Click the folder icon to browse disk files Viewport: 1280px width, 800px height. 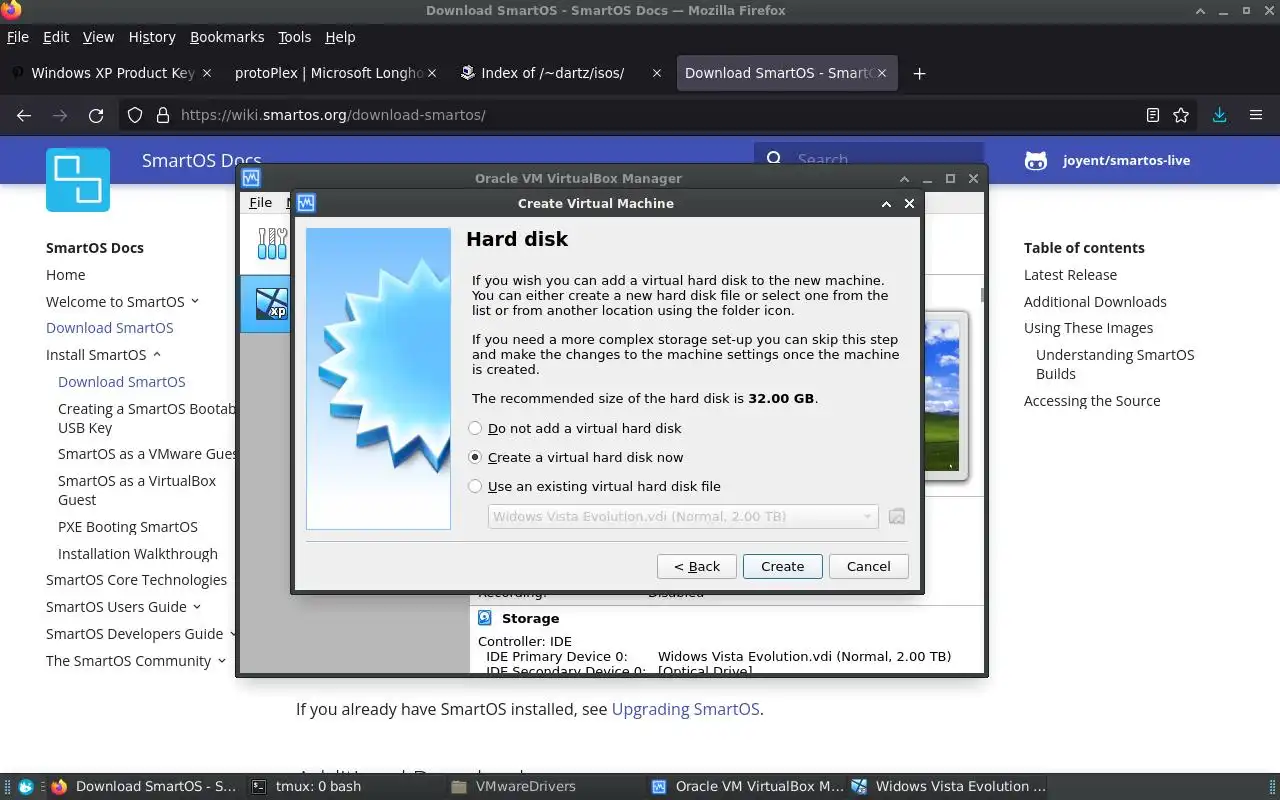pos(897,516)
